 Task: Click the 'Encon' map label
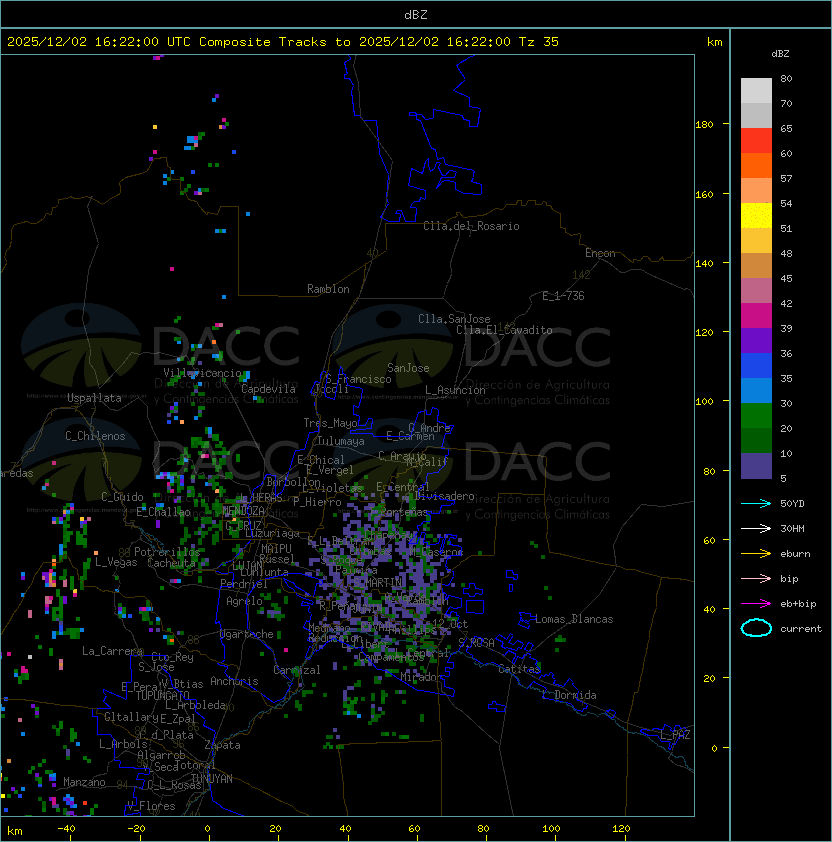[600, 253]
